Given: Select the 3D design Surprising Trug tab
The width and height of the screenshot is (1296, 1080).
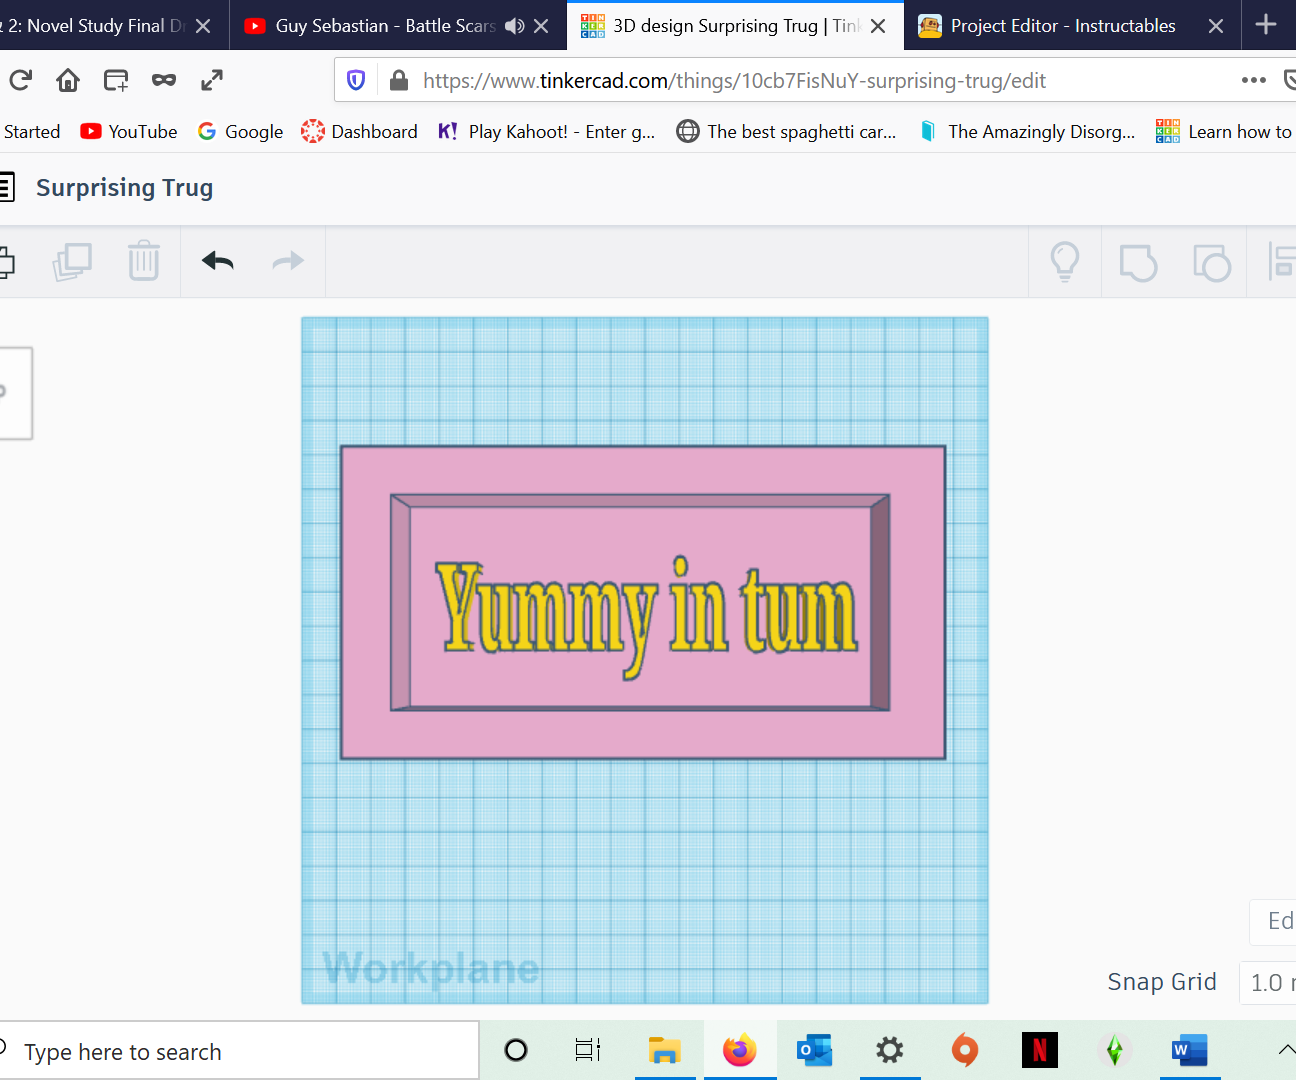Looking at the screenshot, I should pos(735,26).
